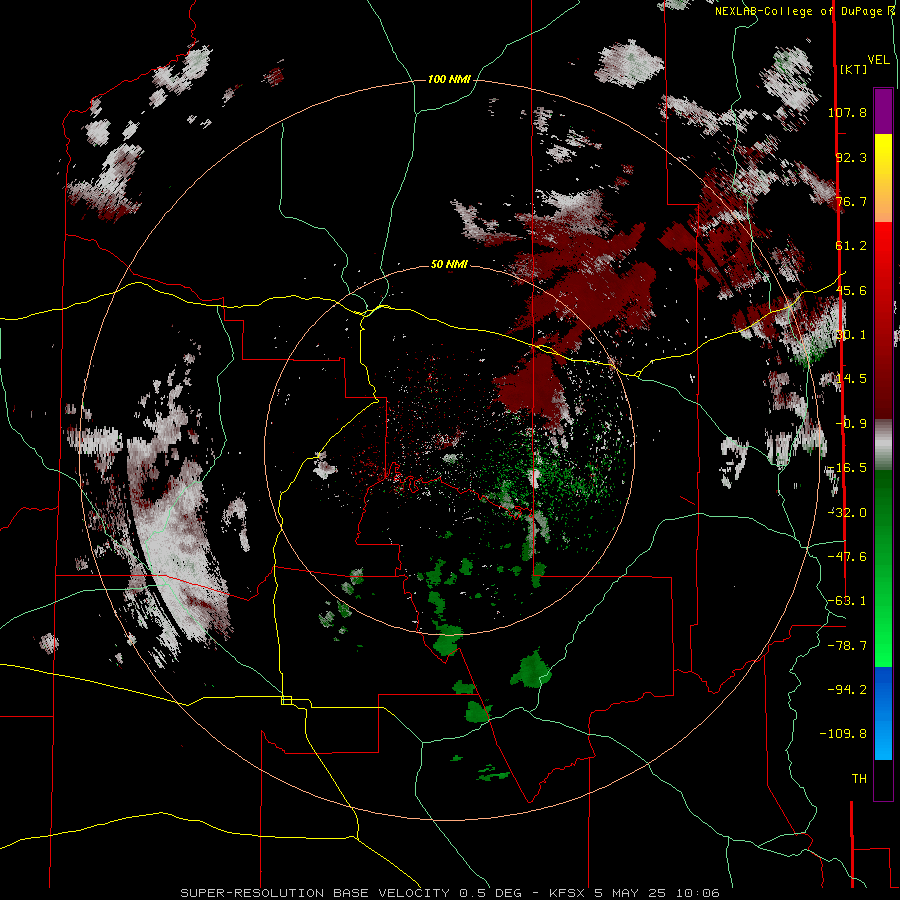Select the 30.1 velocity scale label

(851, 335)
